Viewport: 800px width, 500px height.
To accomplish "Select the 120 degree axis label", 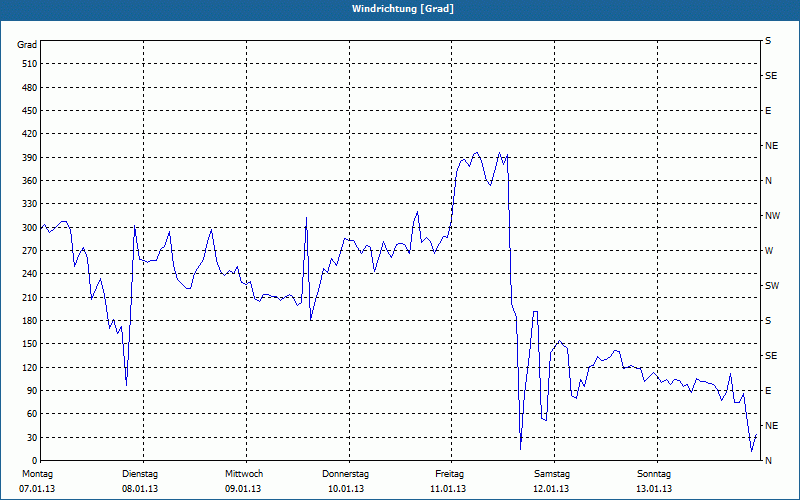I will click(x=29, y=367).
